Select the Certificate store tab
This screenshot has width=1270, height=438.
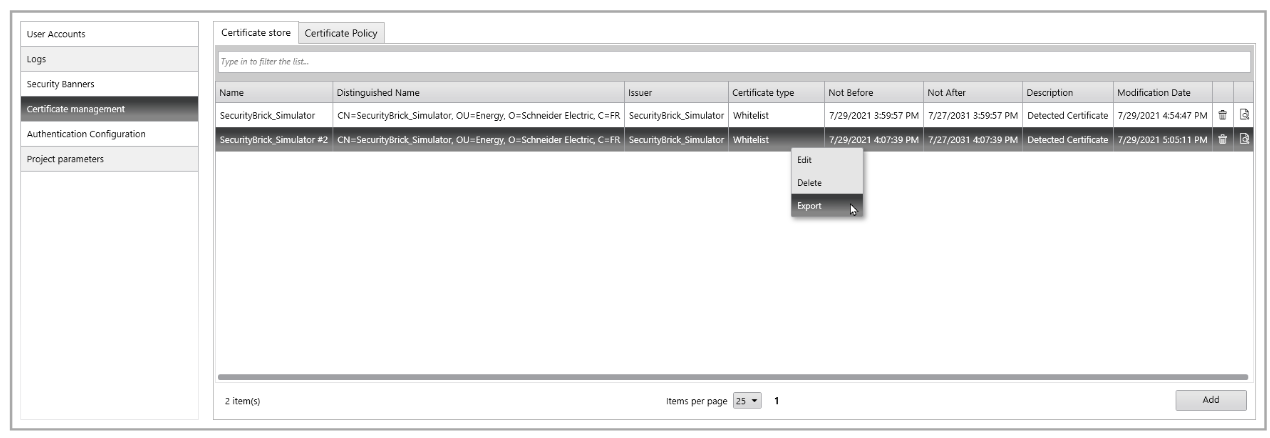256,33
